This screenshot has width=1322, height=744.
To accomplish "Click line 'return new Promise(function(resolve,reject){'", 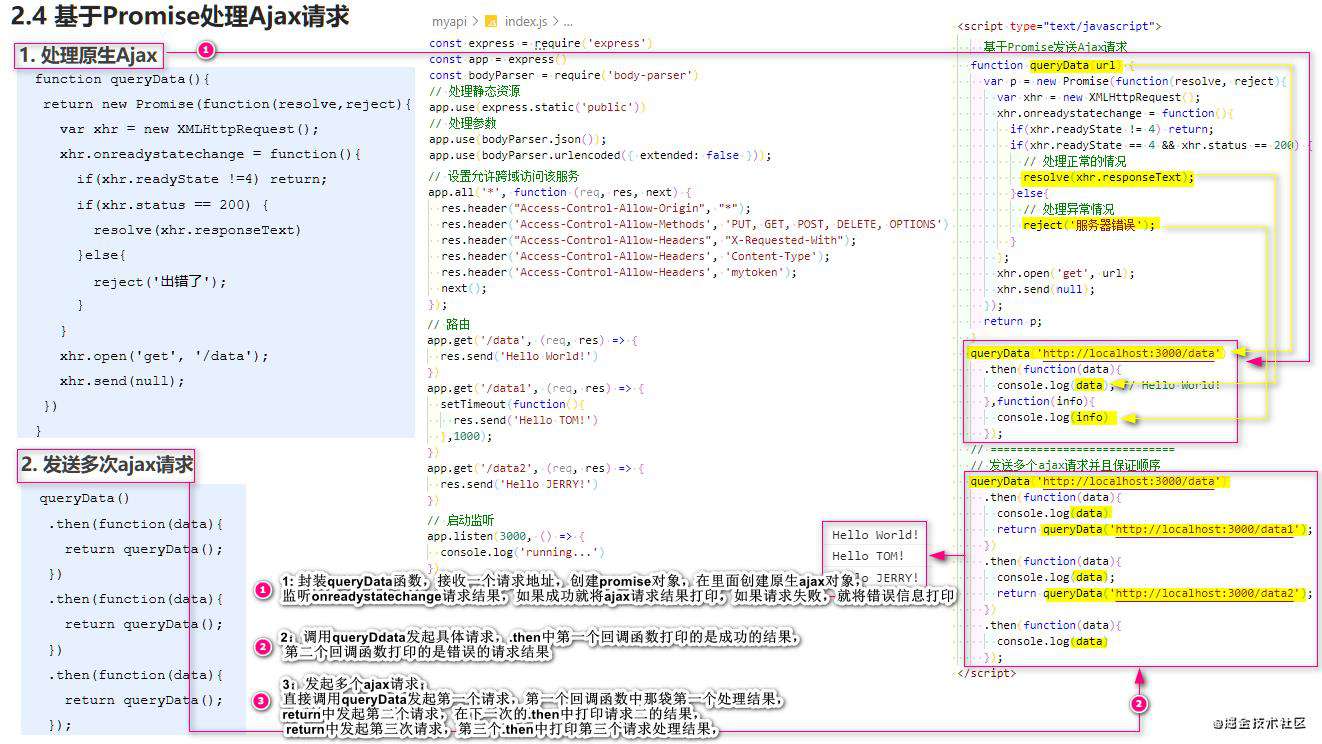I will click(x=227, y=104).
